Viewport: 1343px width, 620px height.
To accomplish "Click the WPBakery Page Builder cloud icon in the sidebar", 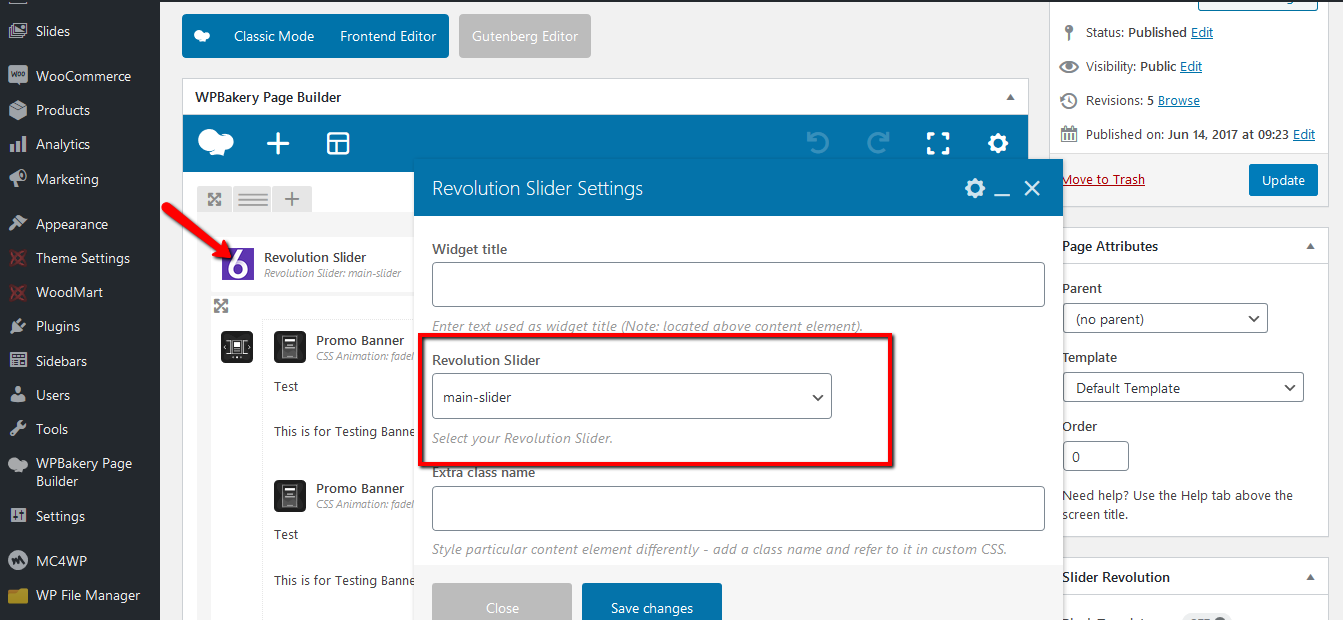I will click(x=17, y=464).
